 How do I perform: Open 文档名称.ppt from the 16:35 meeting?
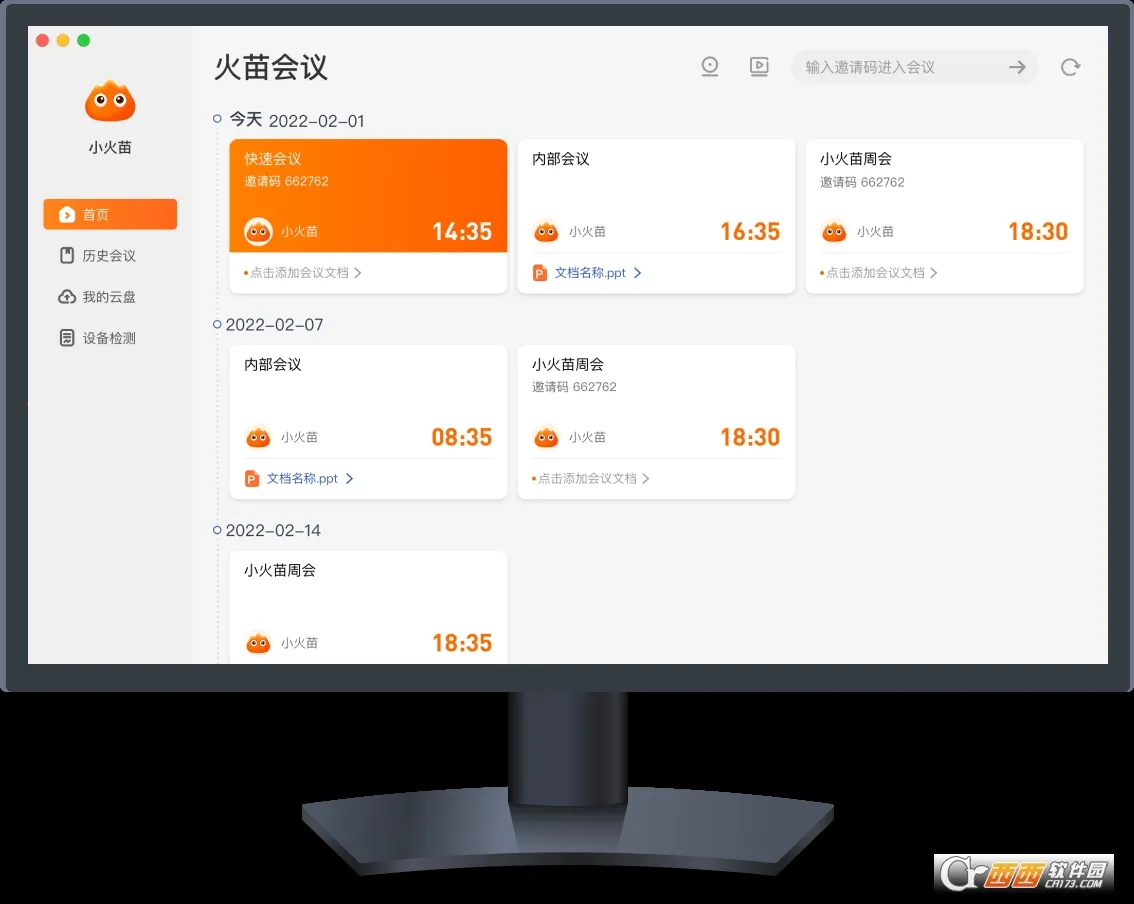[593, 272]
